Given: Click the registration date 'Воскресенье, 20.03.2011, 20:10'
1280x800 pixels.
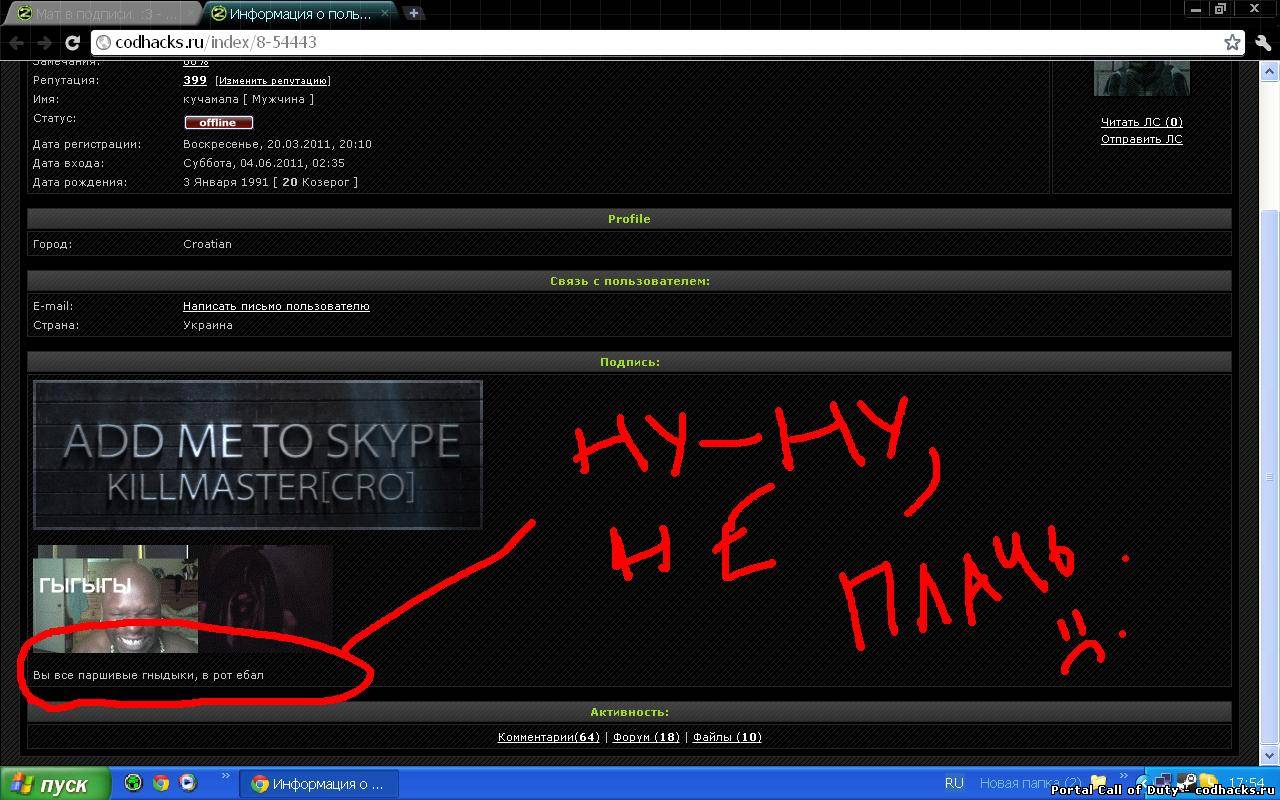Looking at the screenshot, I should pos(277,144).
